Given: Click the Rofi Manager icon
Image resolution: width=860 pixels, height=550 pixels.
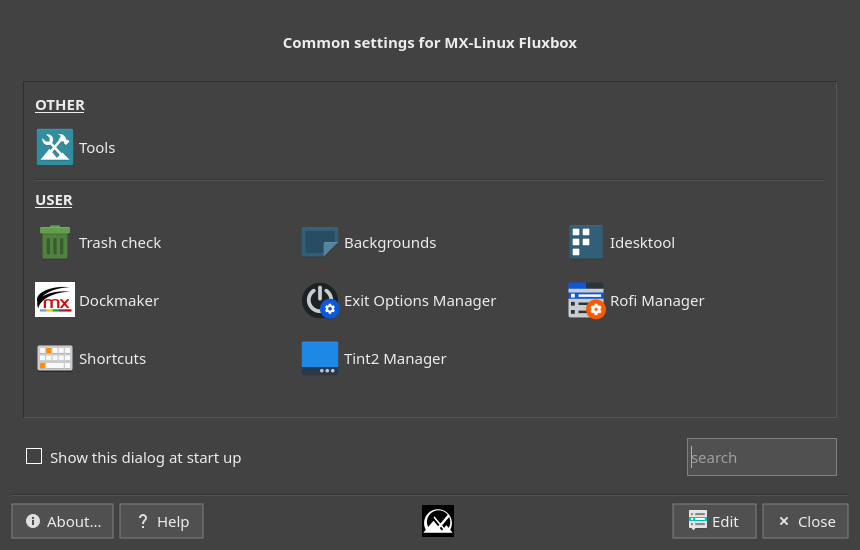Looking at the screenshot, I should (586, 300).
